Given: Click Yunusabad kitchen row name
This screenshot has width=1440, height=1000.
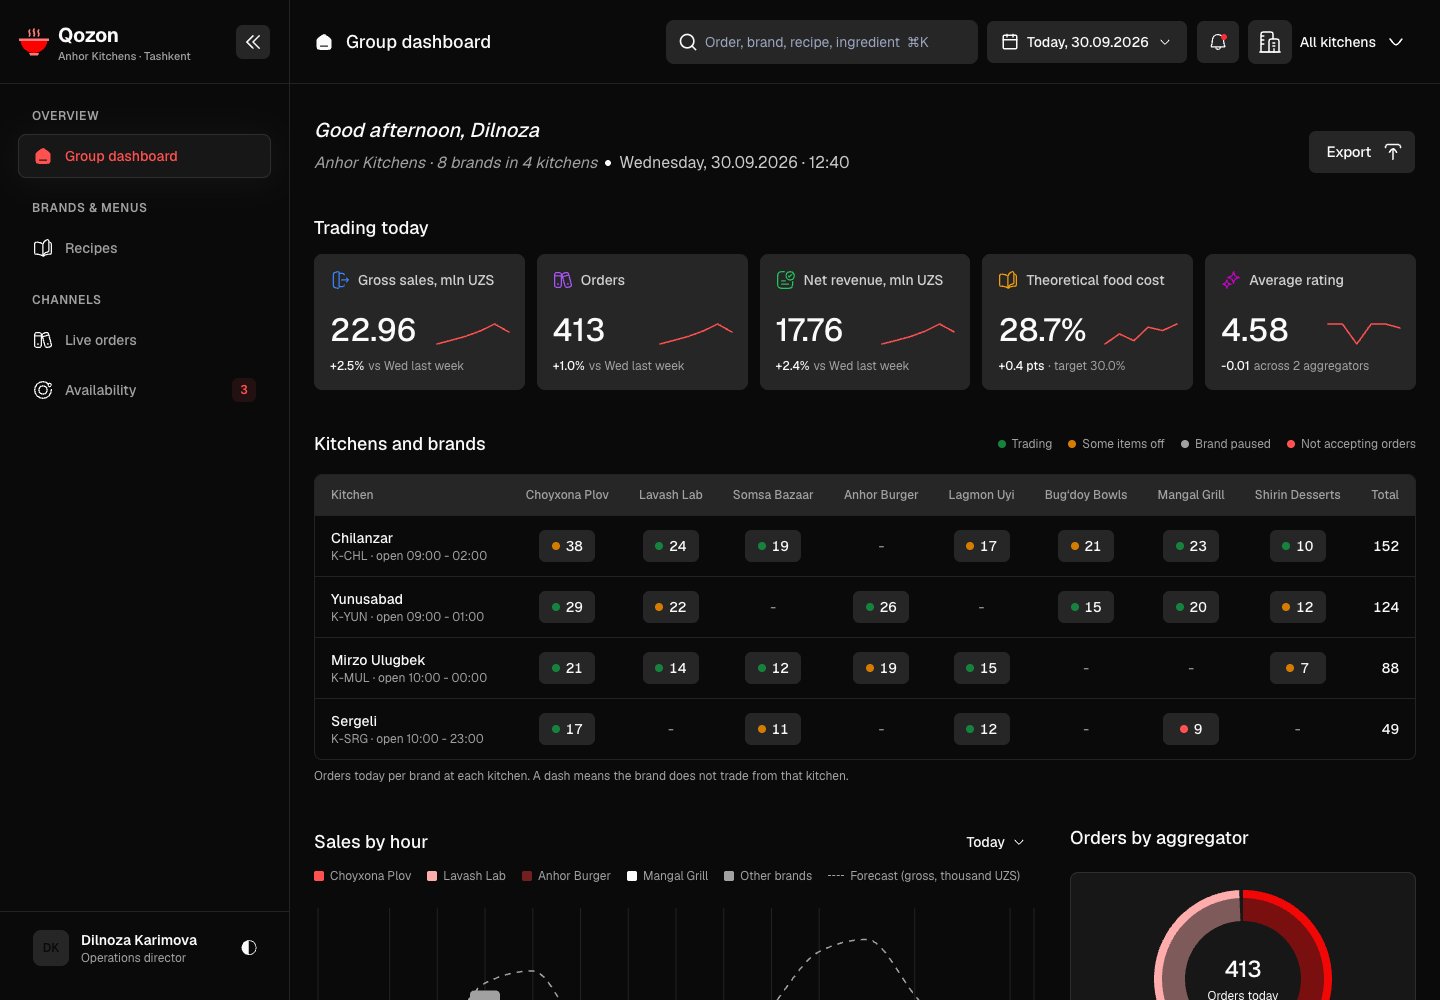Looking at the screenshot, I should click(x=367, y=599).
